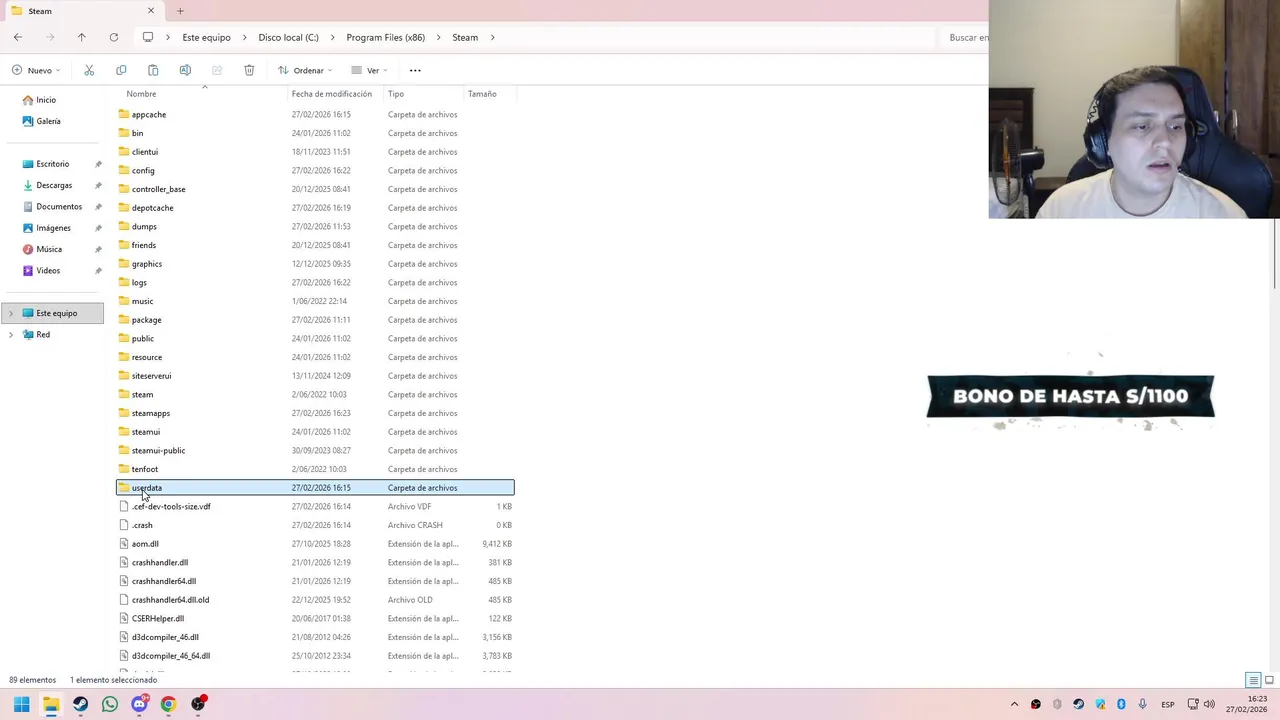Unpin Documentos using its pin icon
The height and width of the screenshot is (720, 1280).
[98, 207]
